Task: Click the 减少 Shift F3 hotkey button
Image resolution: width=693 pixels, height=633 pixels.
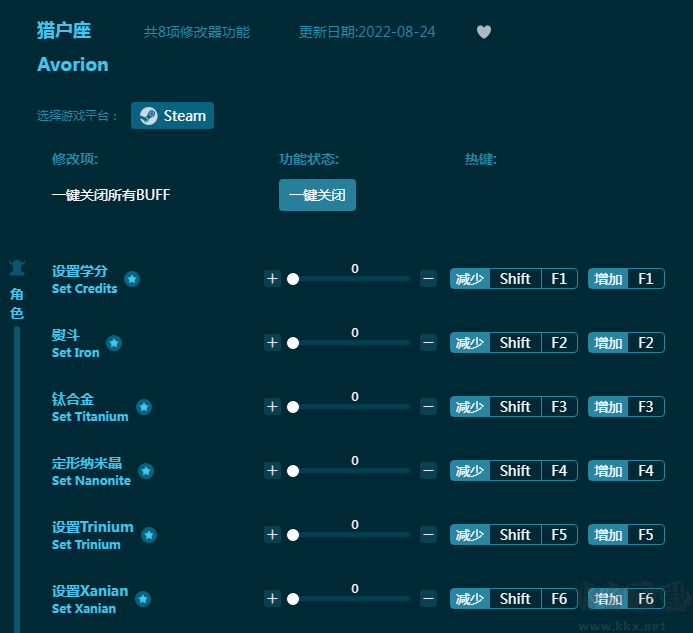Action: pyautogui.click(x=514, y=407)
